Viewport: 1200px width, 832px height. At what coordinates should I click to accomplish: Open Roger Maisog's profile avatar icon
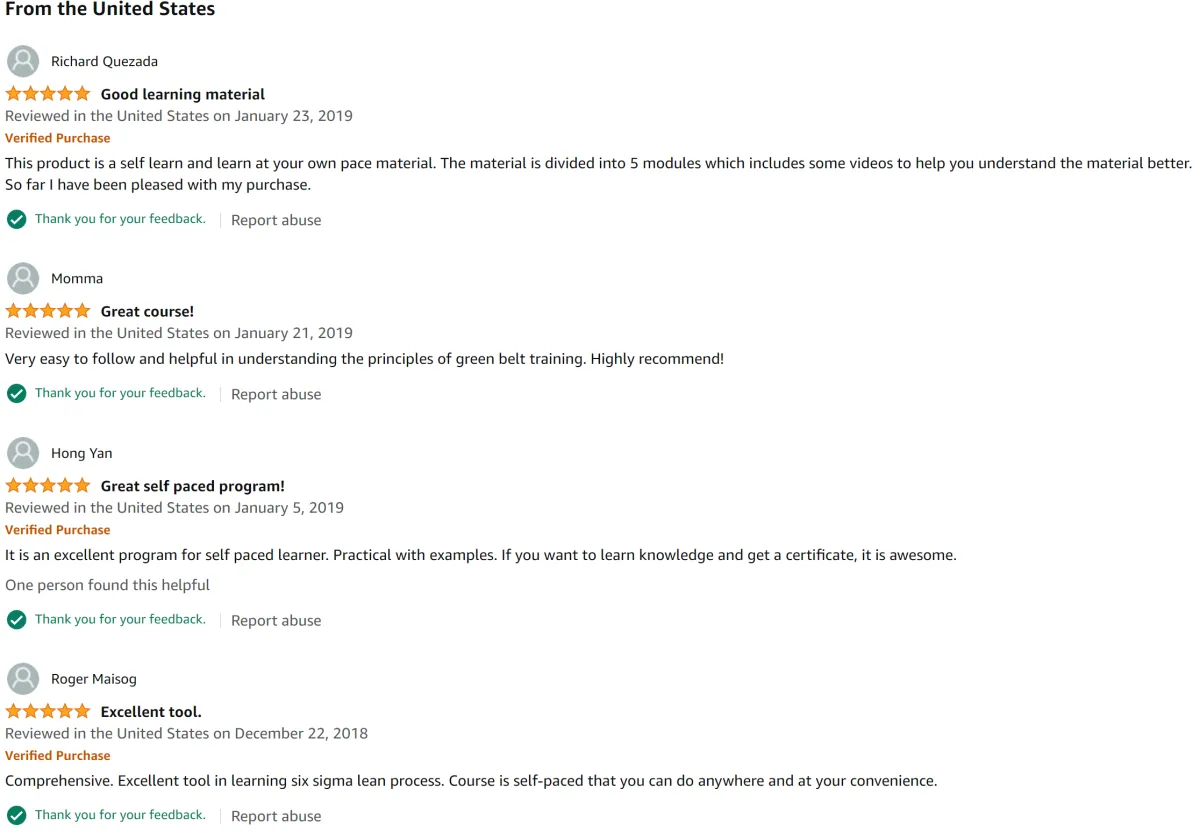23,679
